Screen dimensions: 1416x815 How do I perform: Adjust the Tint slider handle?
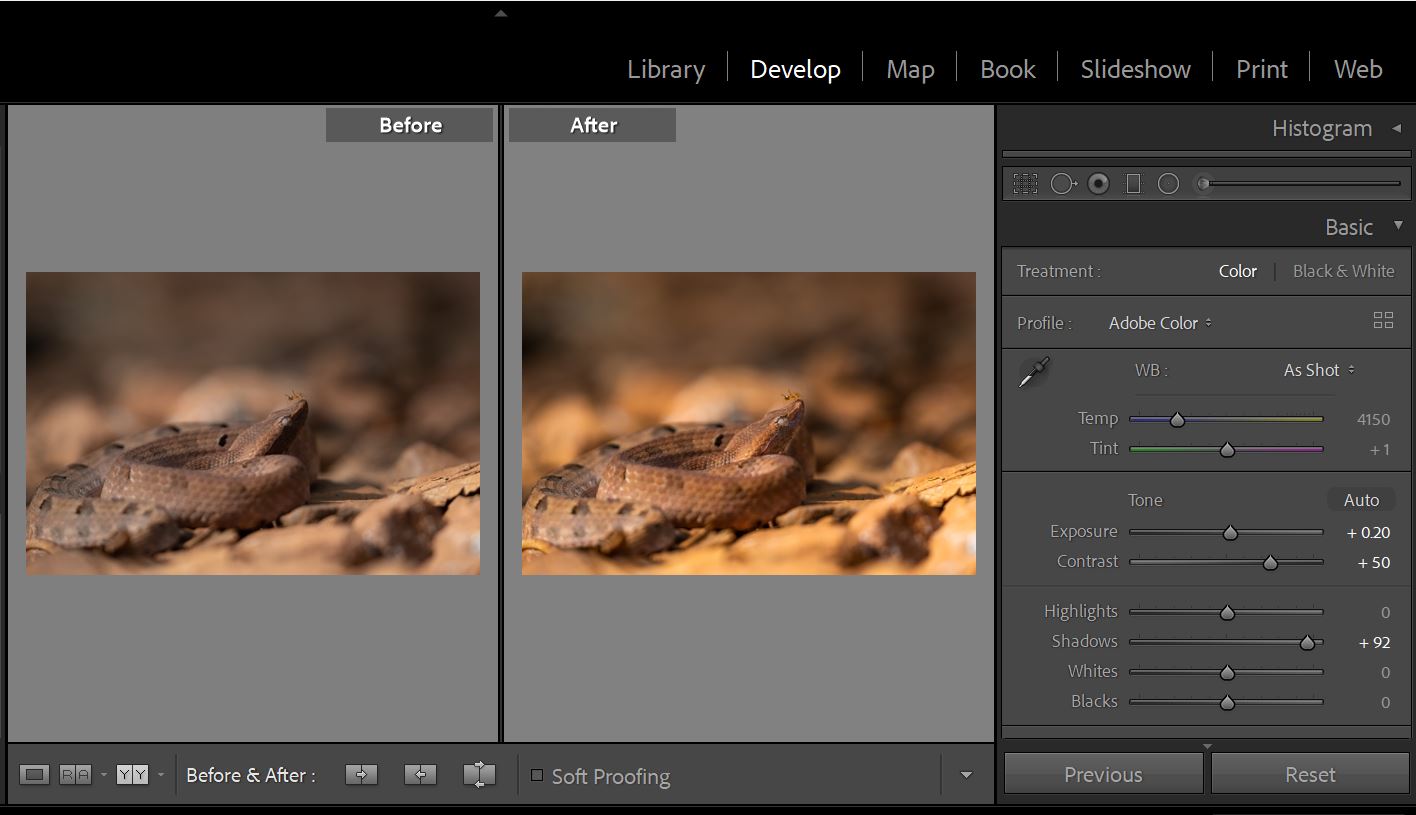1227,450
